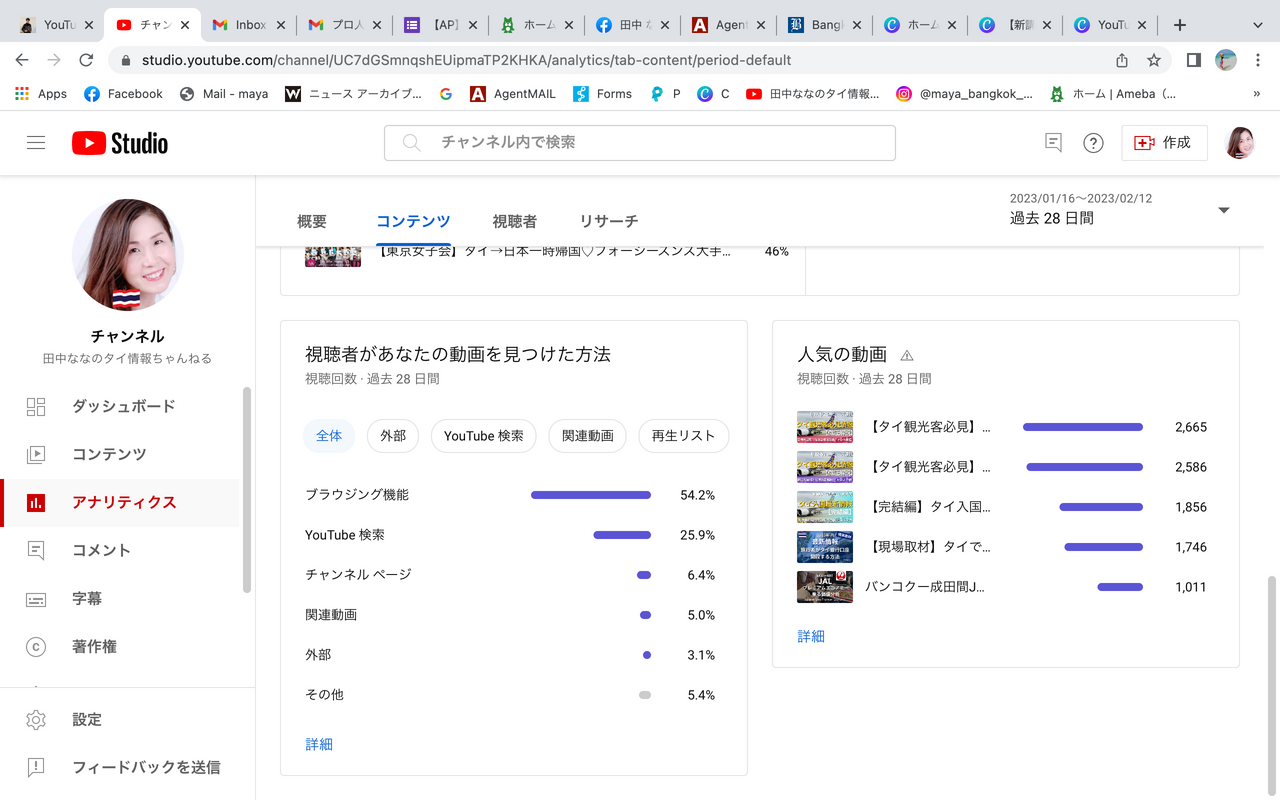Click the 作成 create button
The image size is (1280, 800).
point(1164,143)
